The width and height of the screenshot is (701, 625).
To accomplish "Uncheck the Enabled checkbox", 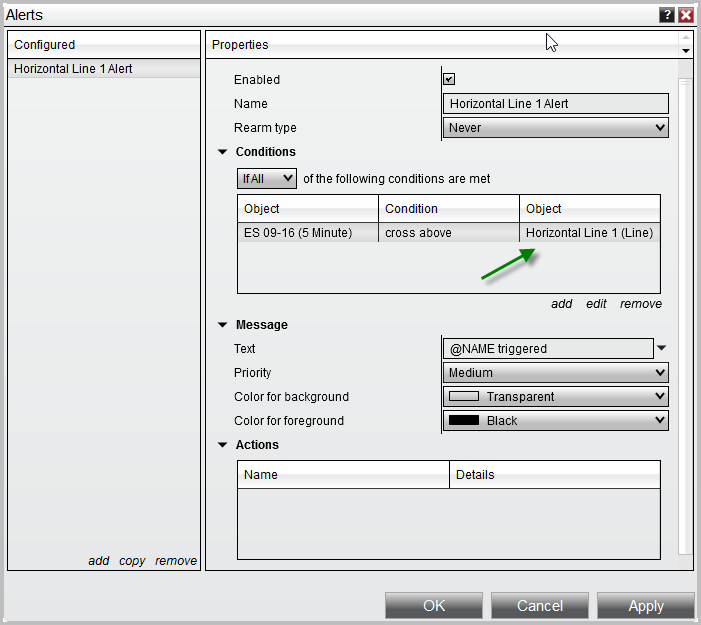I will click(449, 80).
